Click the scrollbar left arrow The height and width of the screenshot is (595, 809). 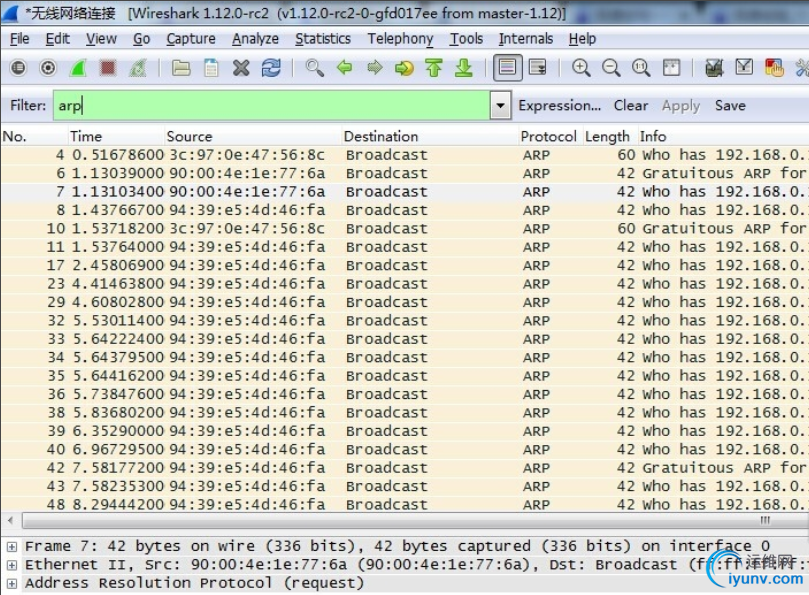pos(11,521)
